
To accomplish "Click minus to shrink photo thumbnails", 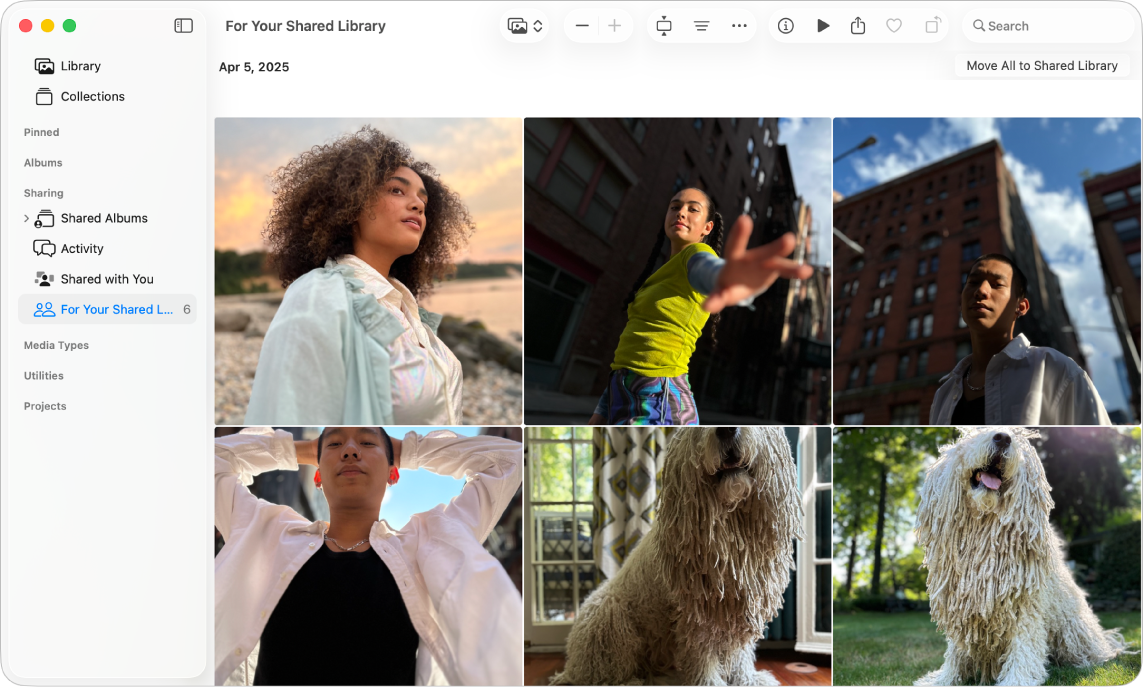I will coord(582,25).
